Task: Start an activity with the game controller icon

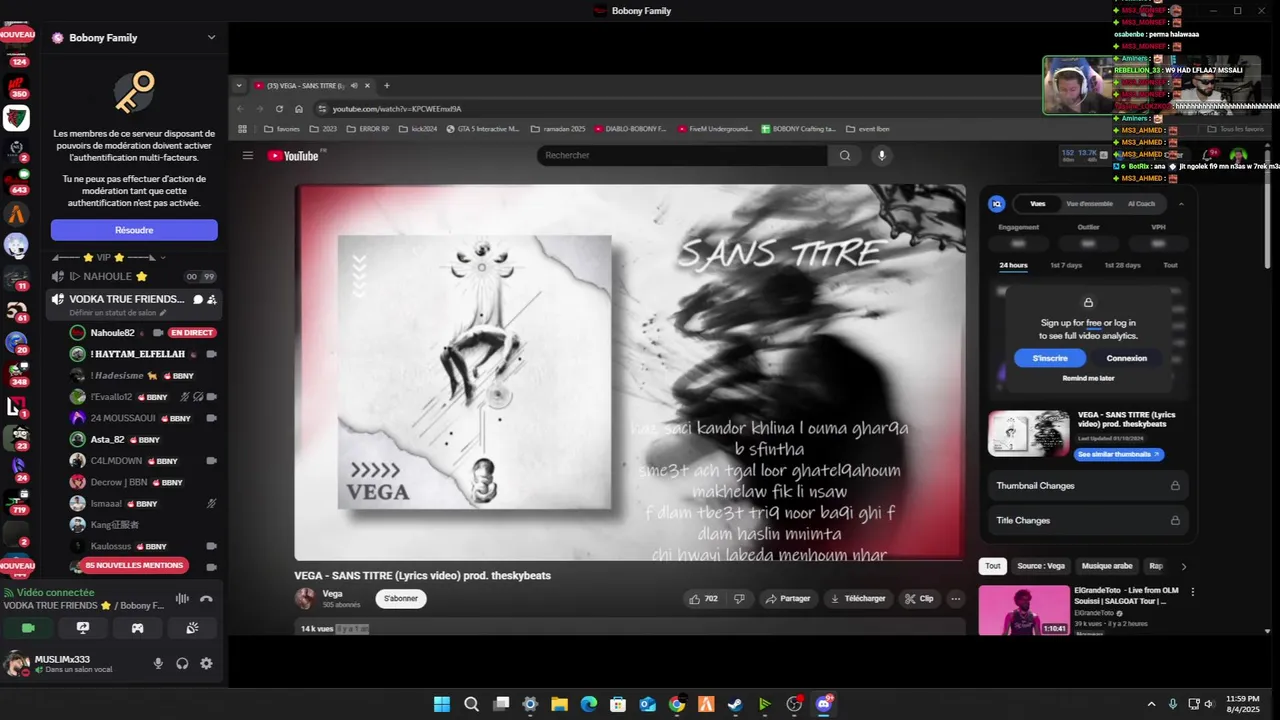Action: click(x=138, y=628)
